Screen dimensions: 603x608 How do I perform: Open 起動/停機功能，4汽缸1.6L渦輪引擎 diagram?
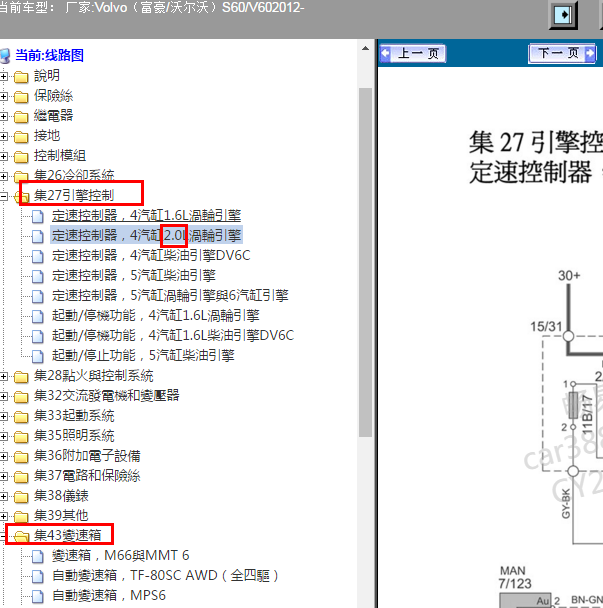(156, 315)
